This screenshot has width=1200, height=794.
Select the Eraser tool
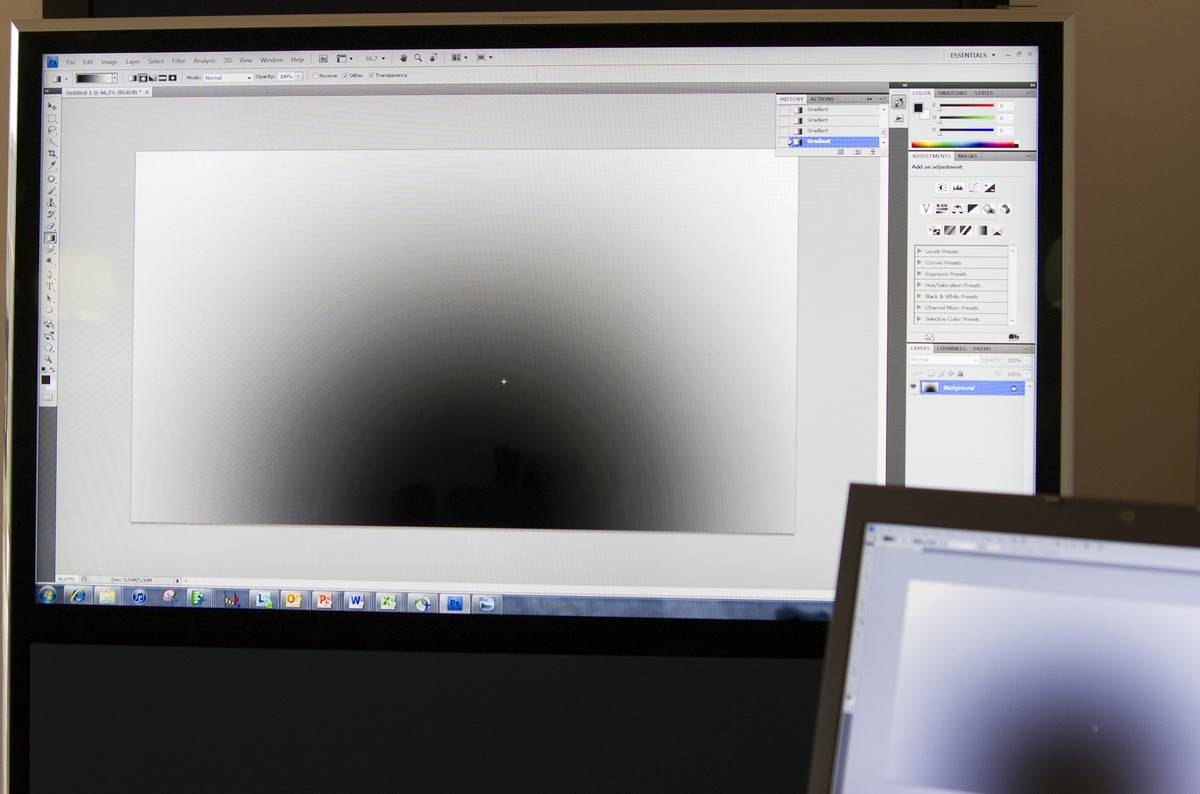pyautogui.click(x=51, y=226)
